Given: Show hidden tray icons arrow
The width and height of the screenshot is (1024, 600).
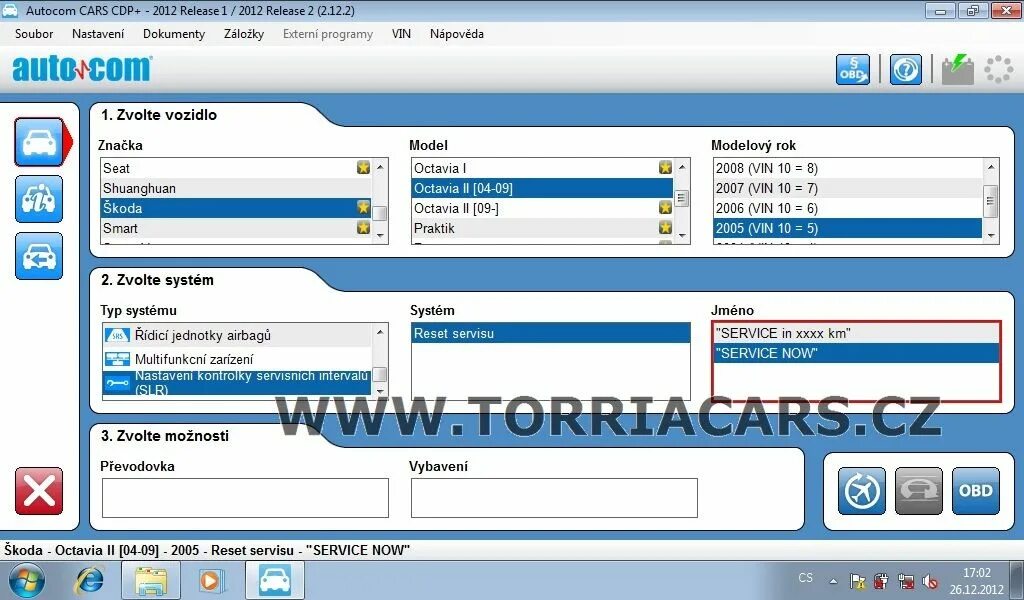Looking at the screenshot, I should [833, 580].
